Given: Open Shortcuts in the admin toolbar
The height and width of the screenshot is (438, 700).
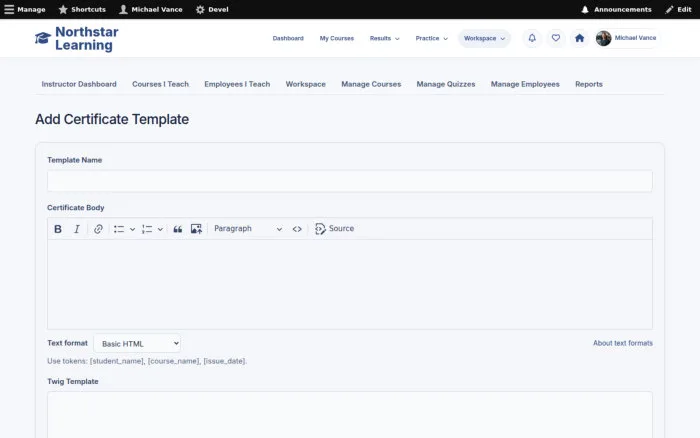Looking at the screenshot, I should pos(82,9).
